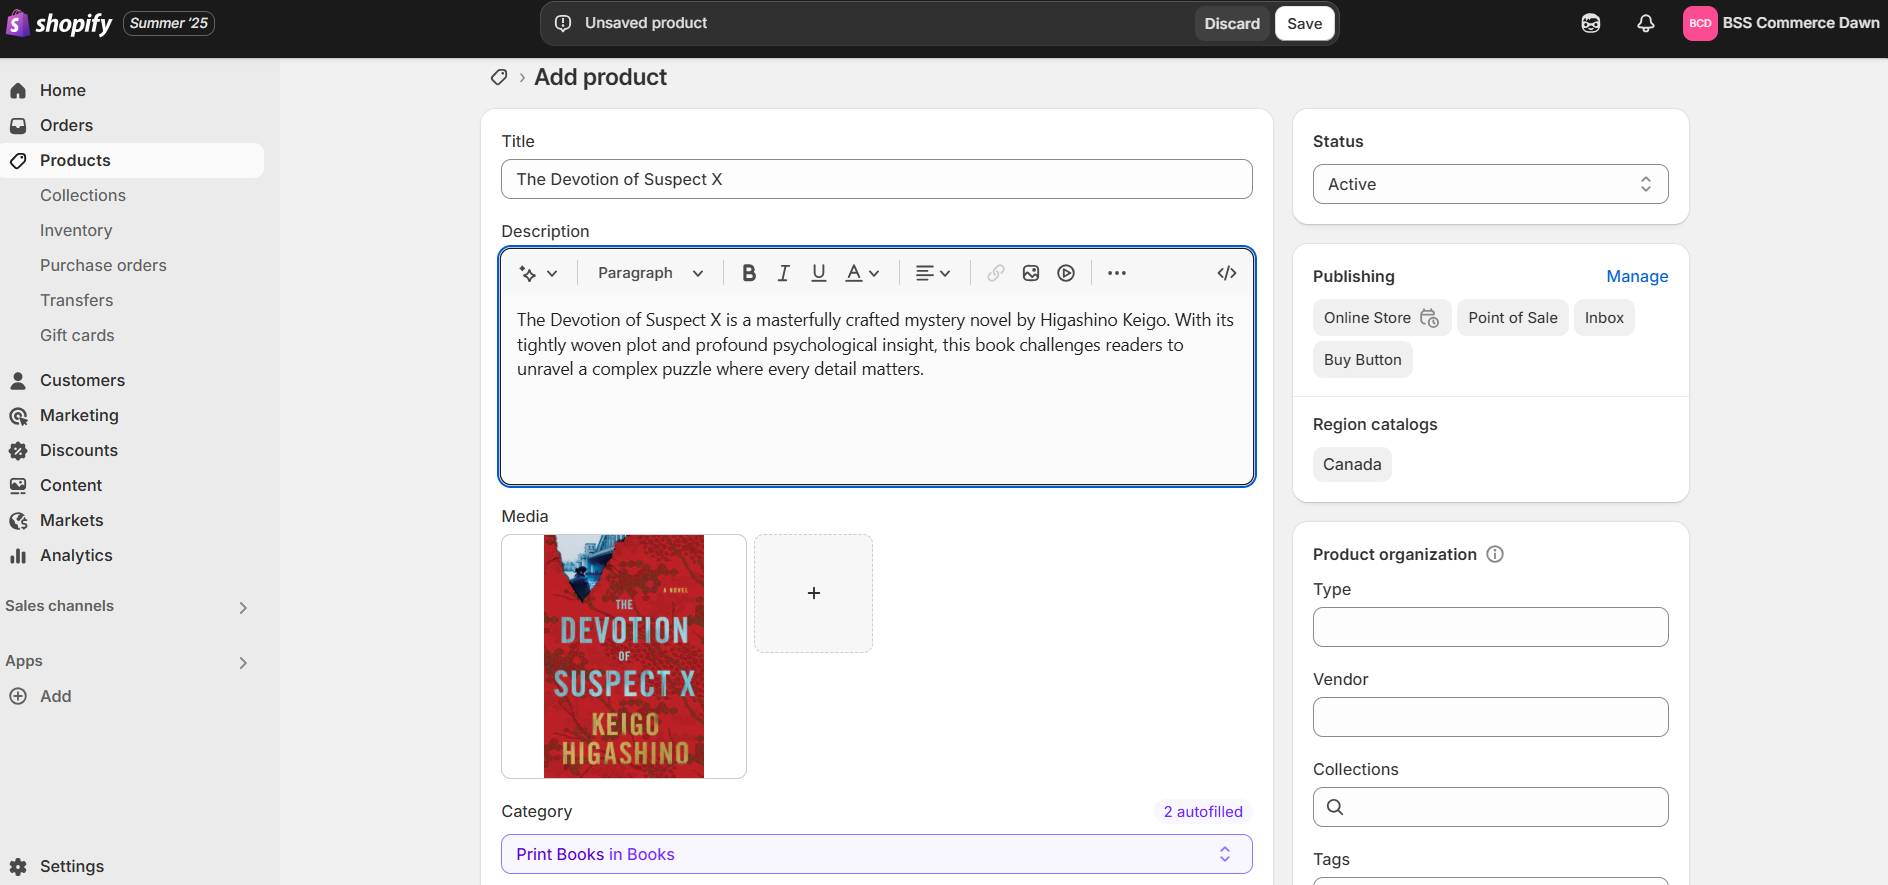Screen dimensions: 1888x885
Task: Open AI generate text sparkle tool
Action: pos(538,273)
